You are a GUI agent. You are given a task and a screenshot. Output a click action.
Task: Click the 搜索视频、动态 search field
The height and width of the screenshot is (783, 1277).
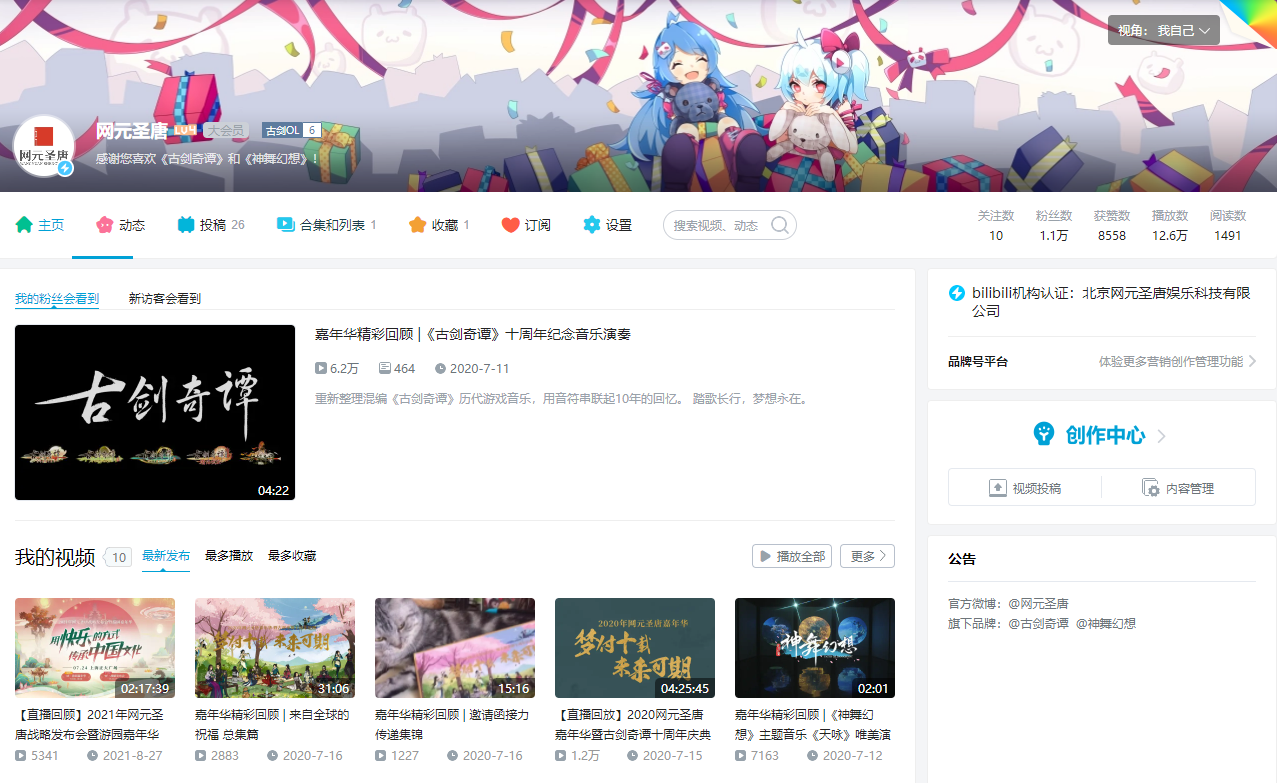pyautogui.click(x=716, y=225)
